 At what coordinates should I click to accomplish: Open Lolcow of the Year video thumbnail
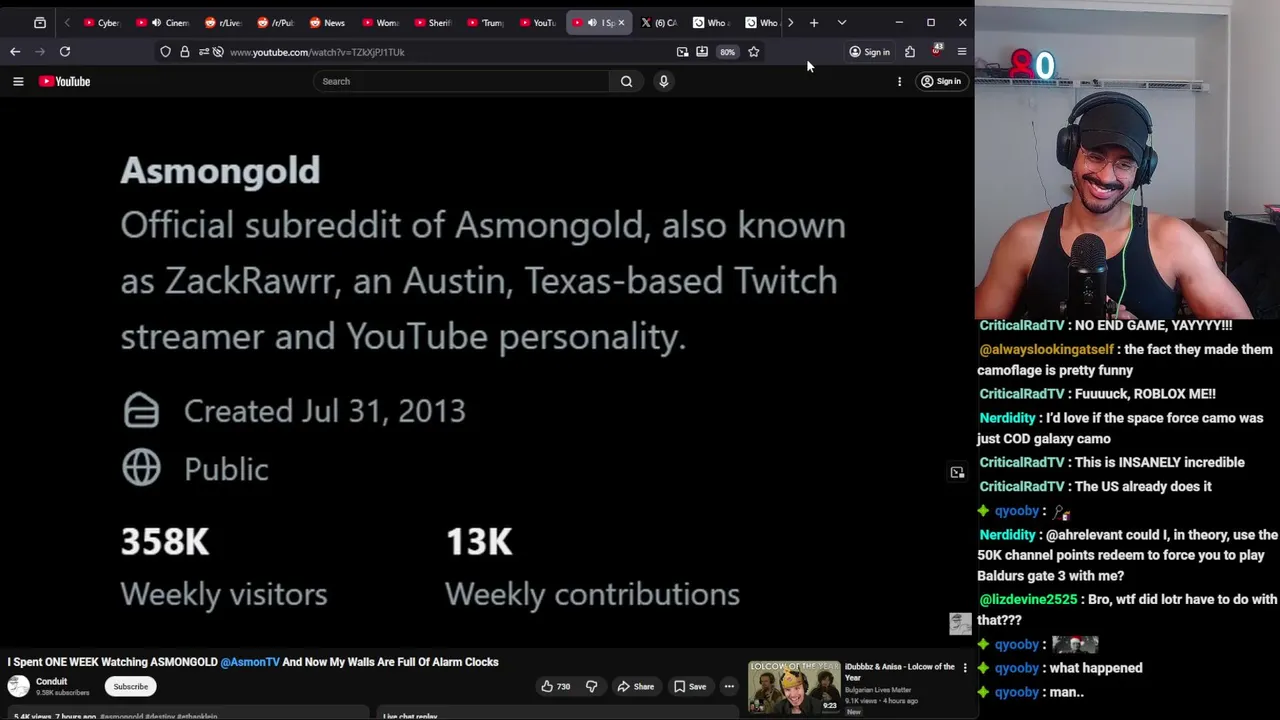point(794,687)
